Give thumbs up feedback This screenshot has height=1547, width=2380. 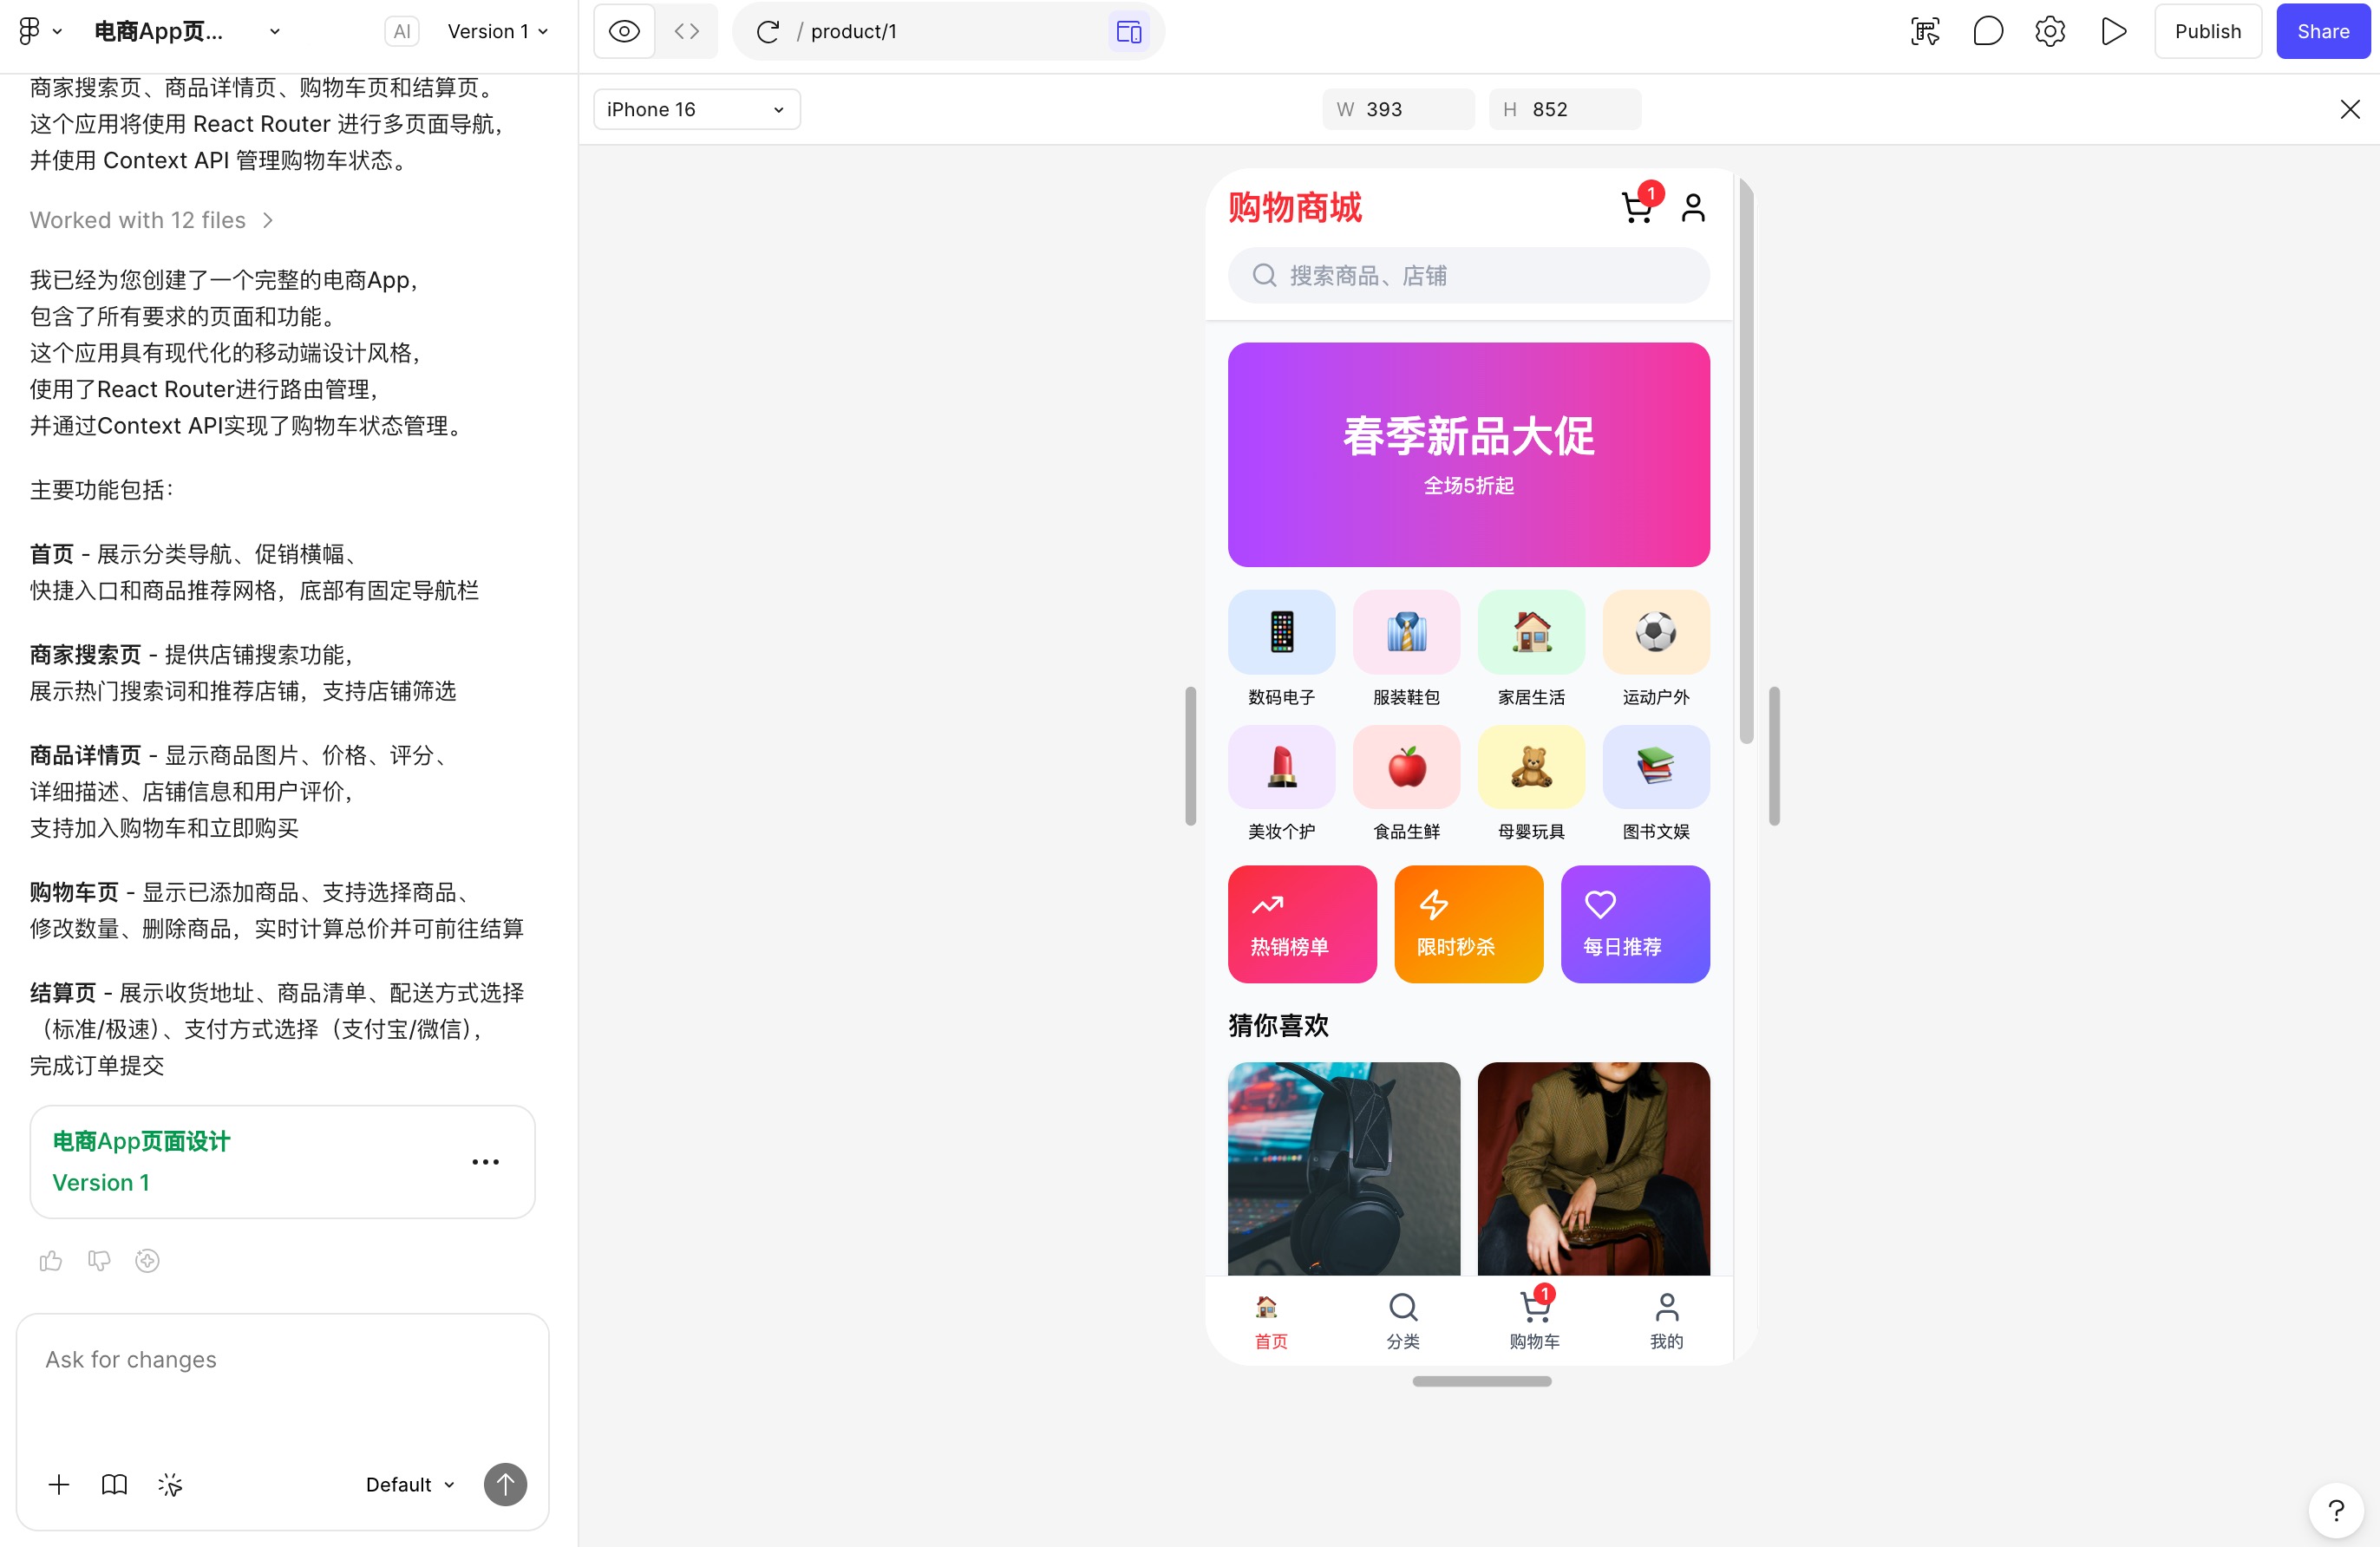(x=51, y=1261)
